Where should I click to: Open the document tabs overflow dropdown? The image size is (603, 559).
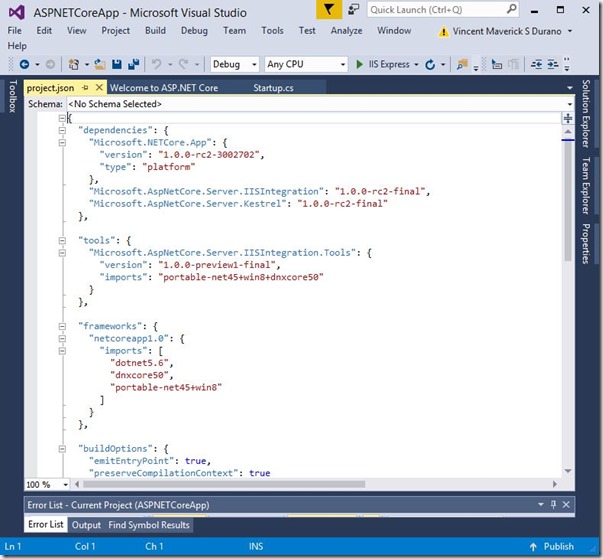click(x=570, y=88)
